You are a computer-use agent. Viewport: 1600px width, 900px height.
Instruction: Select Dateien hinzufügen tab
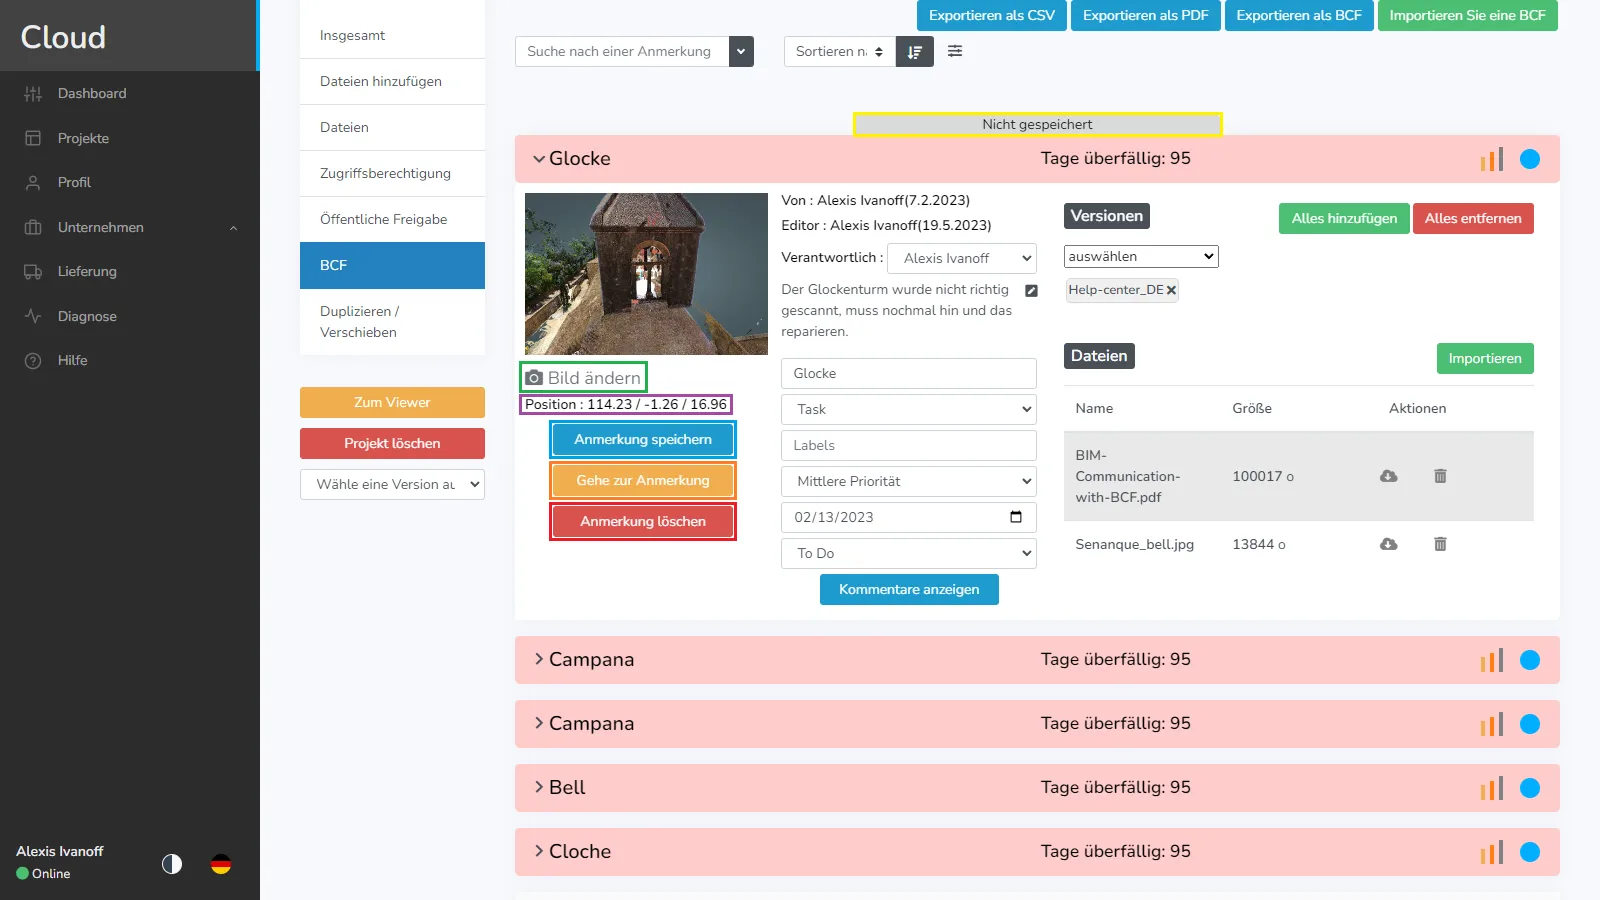392,81
